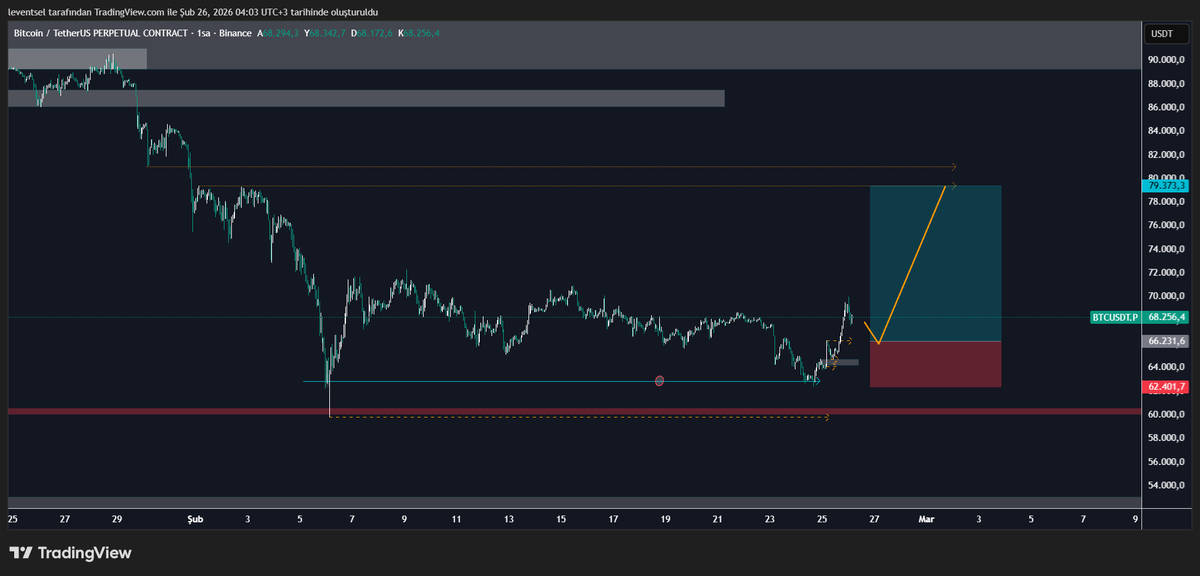Click the 90.000,0 price axis label

pyautogui.click(x=1167, y=59)
